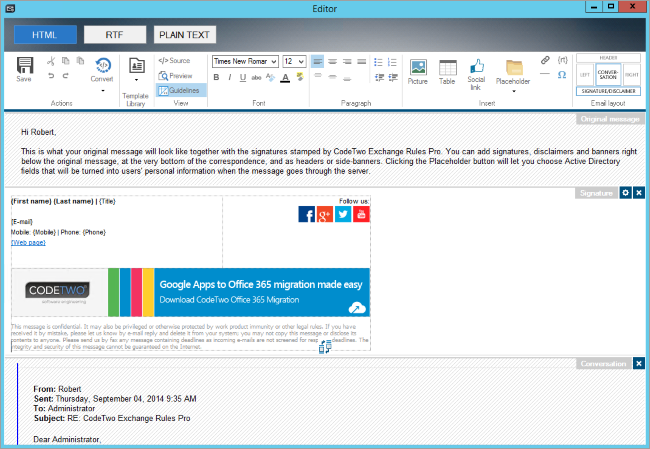Set vertical alignment to top
The width and height of the screenshot is (650, 449).
318,75
